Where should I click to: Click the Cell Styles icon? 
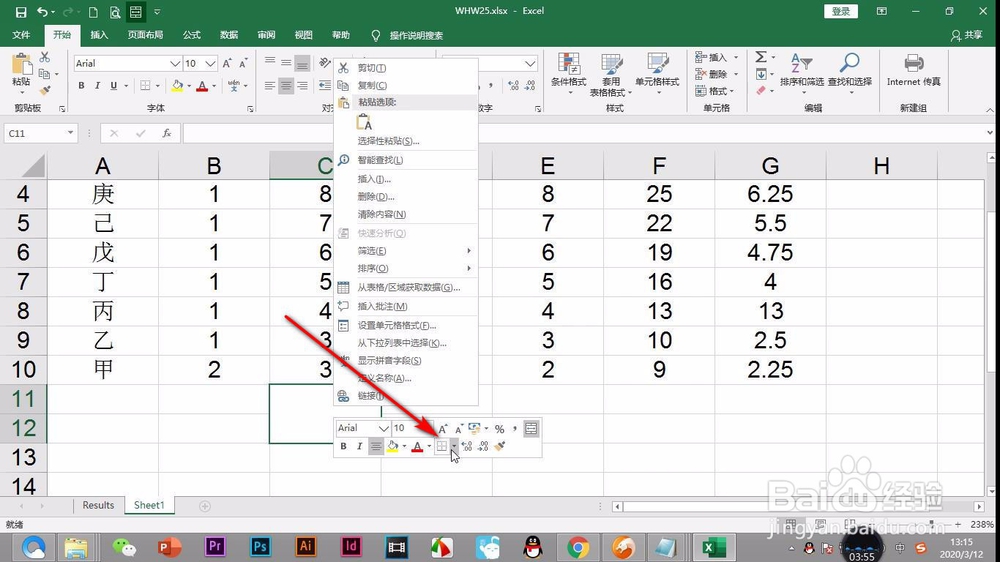click(x=657, y=64)
